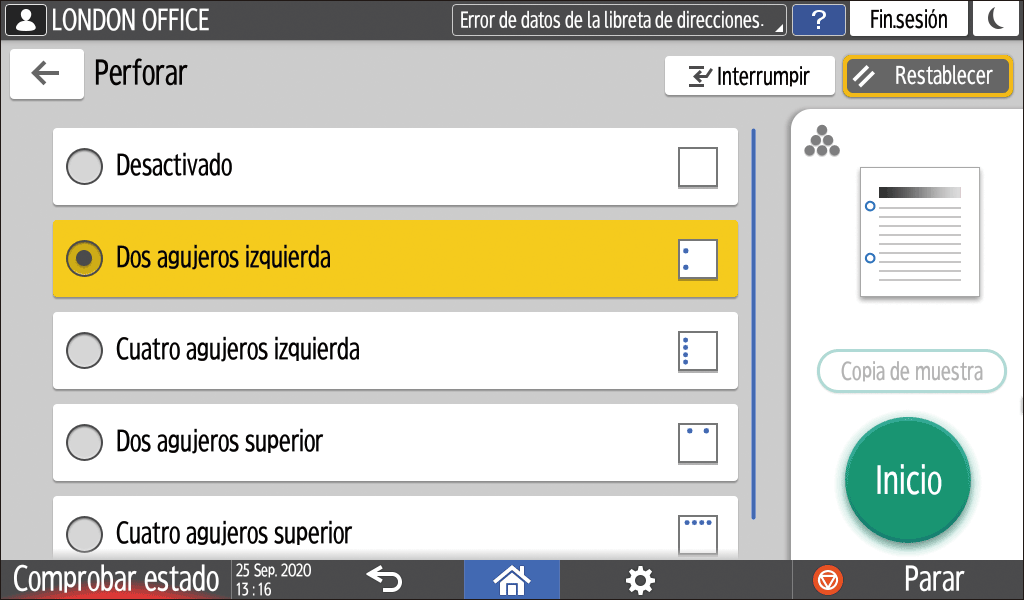Go to the home screen icon

512,579
